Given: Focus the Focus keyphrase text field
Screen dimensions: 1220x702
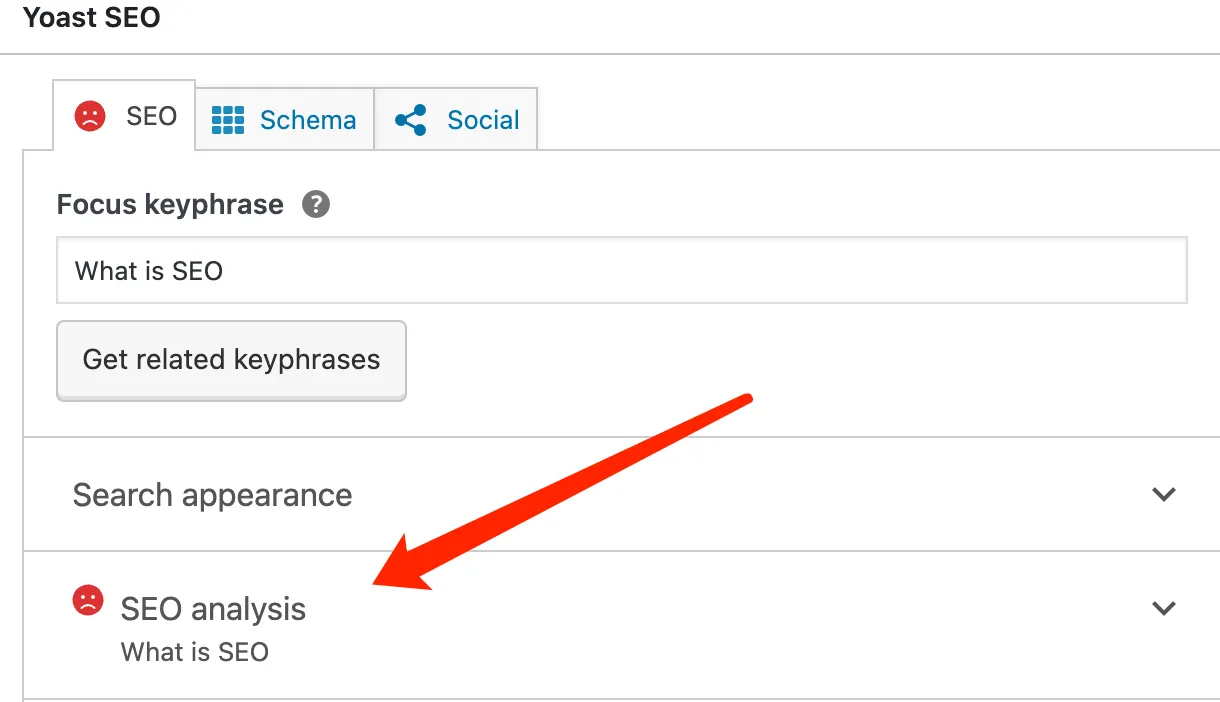Looking at the screenshot, I should tap(620, 270).
